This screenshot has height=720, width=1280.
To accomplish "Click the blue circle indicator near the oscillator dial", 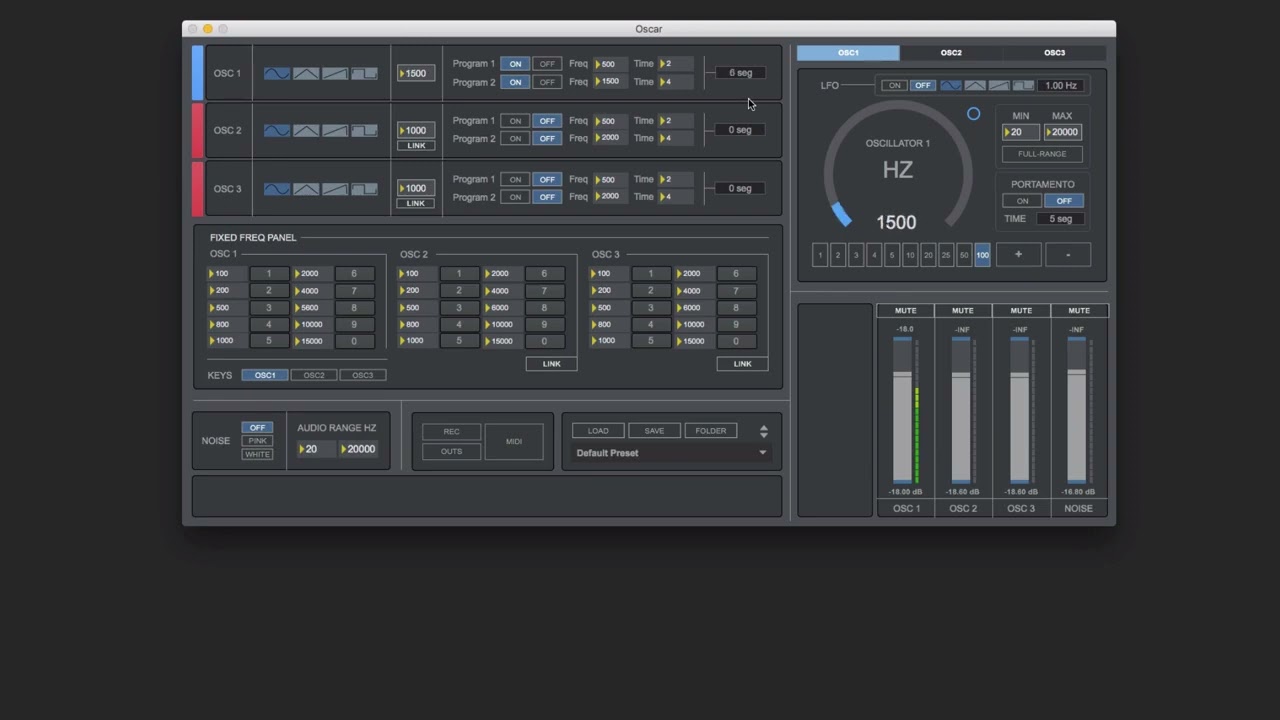I will [973, 114].
